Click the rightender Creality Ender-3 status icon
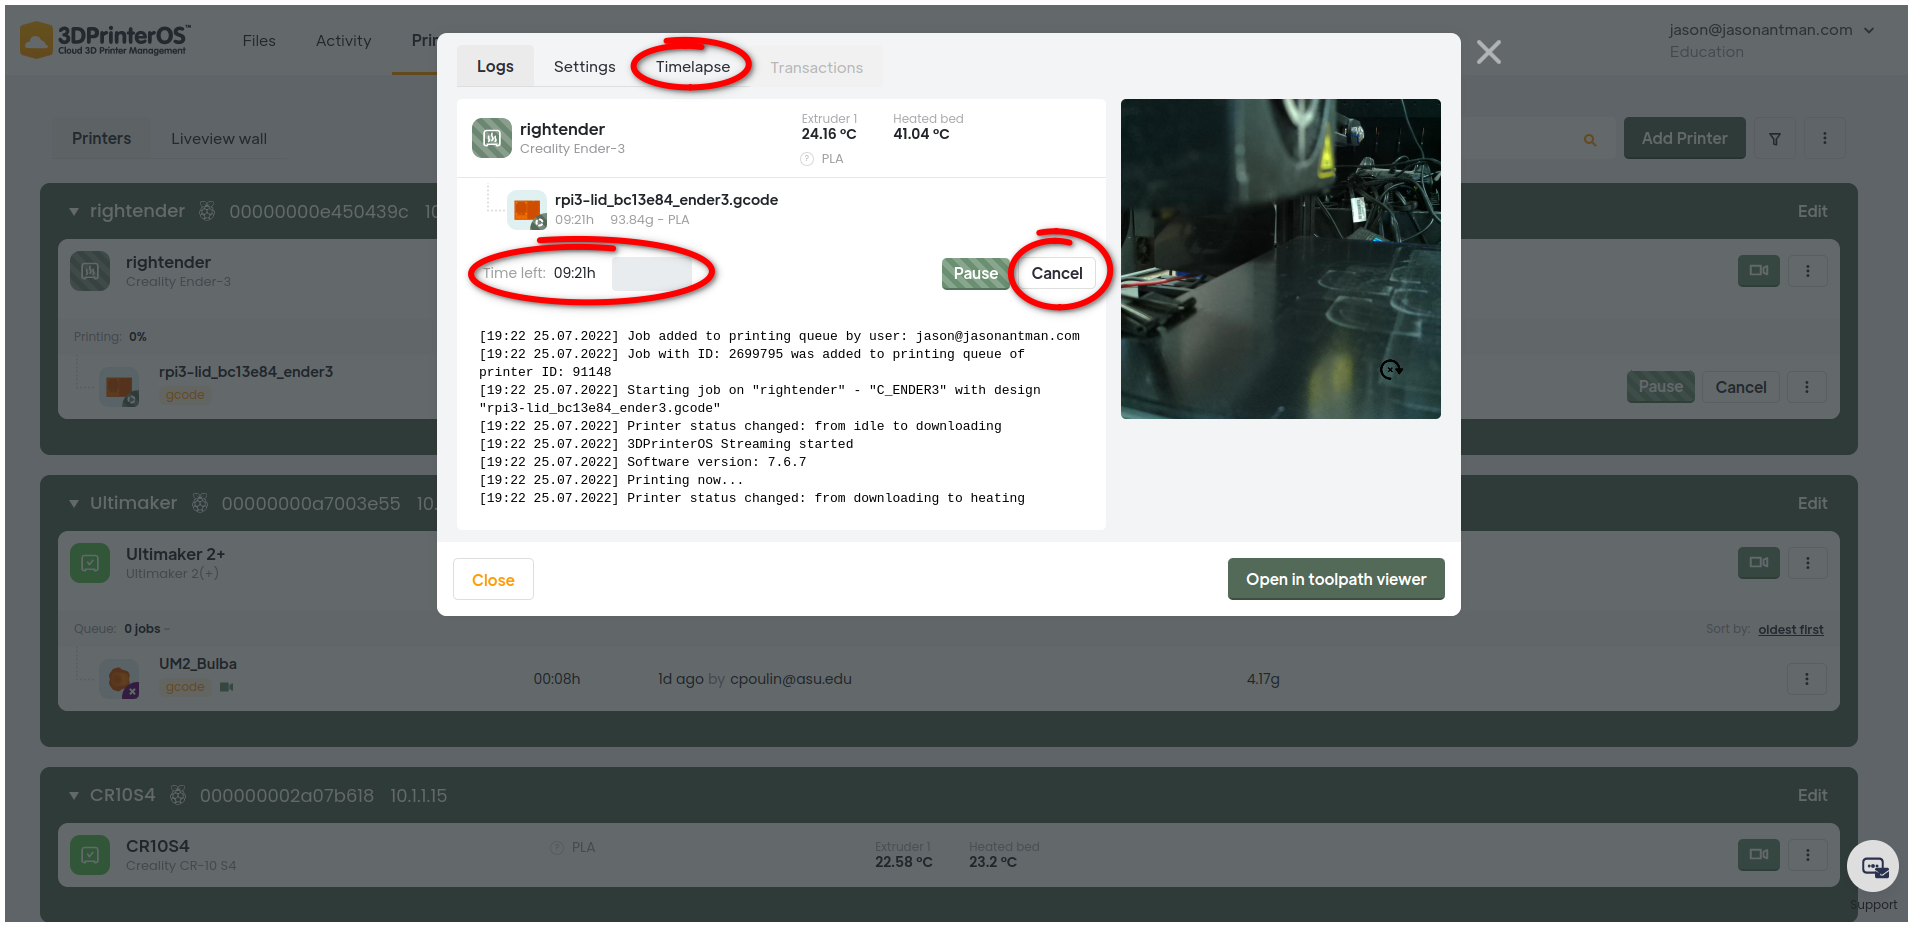This screenshot has width=1913, height=927. (x=90, y=271)
